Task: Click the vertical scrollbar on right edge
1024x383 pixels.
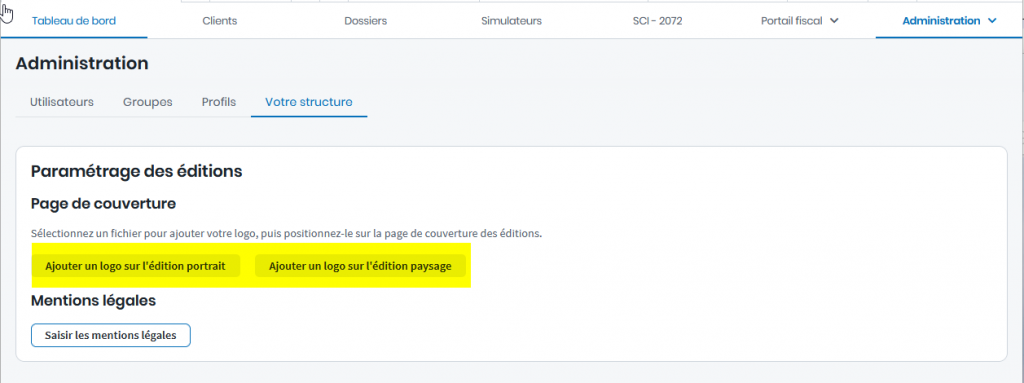Action: [1021, 196]
